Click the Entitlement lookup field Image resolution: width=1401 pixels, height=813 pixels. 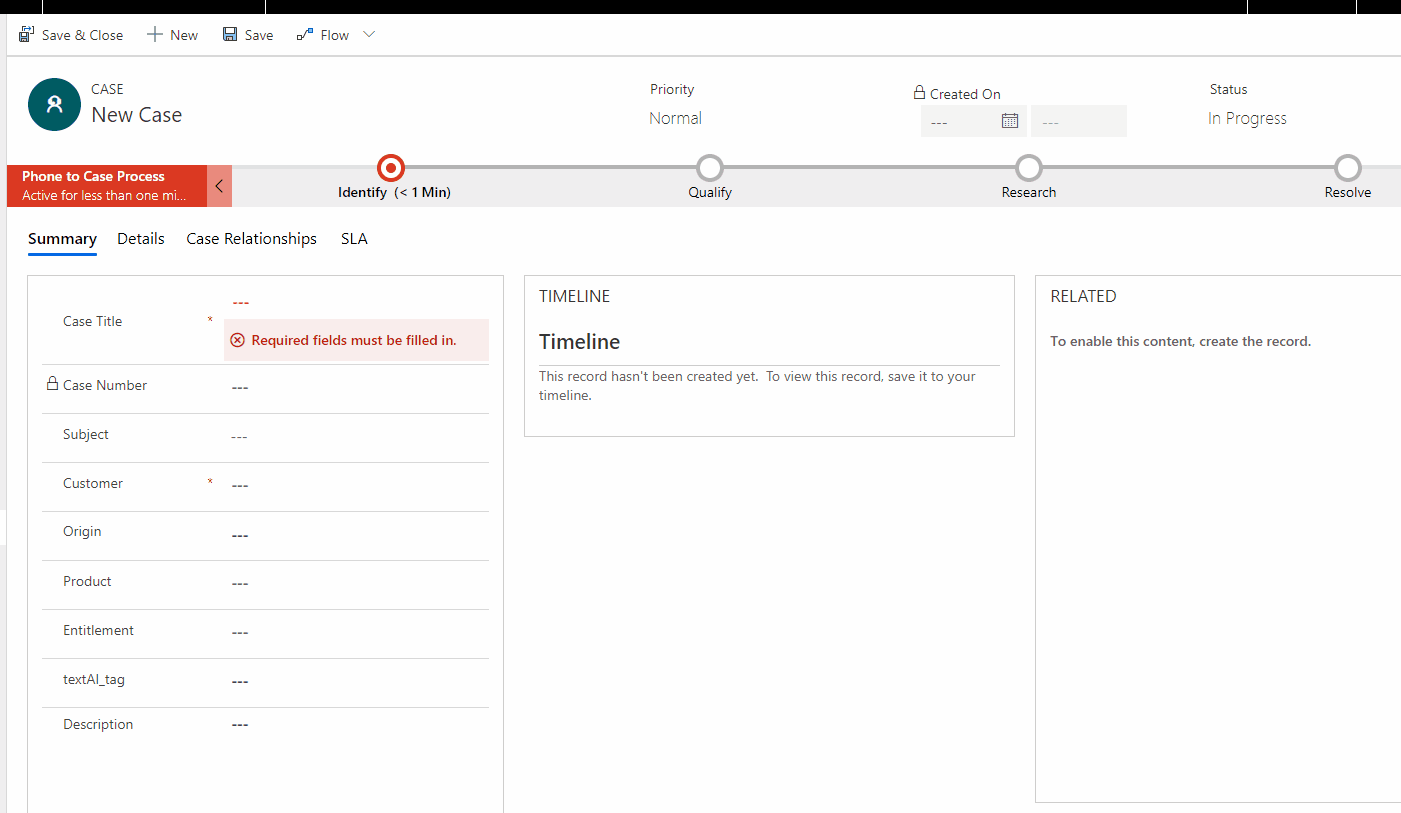click(356, 633)
